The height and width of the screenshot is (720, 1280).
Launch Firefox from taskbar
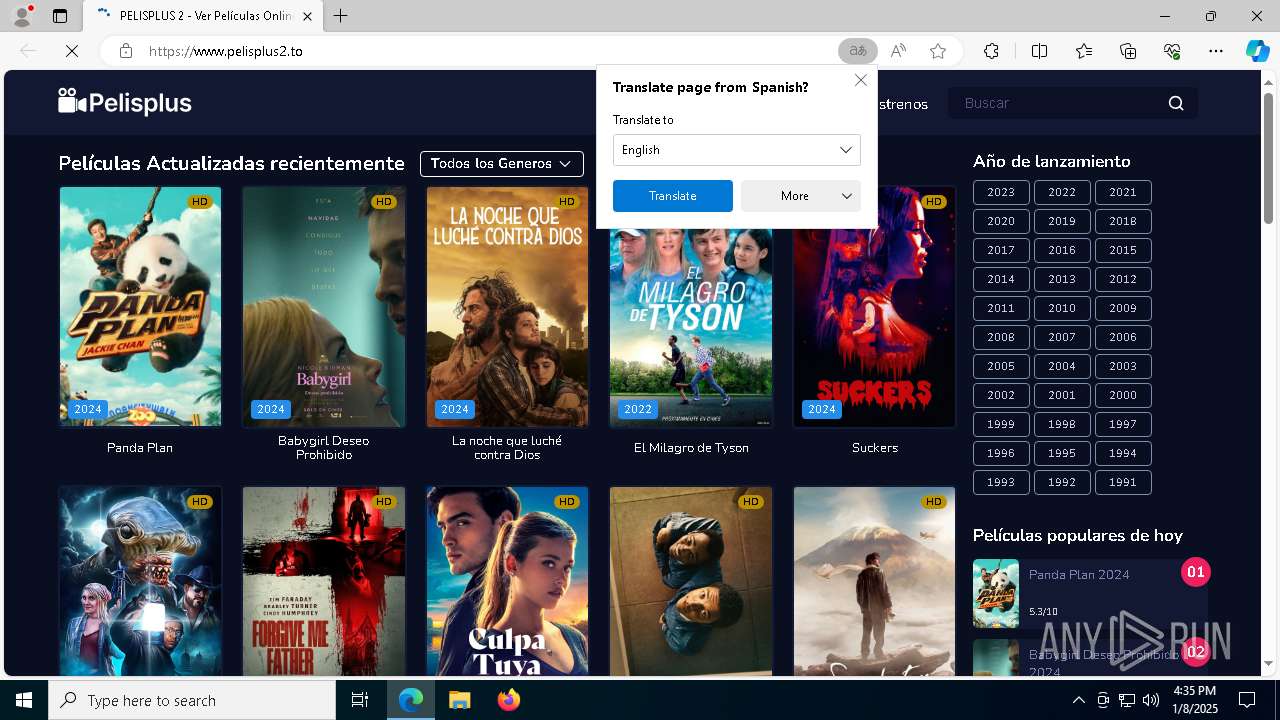coord(508,700)
